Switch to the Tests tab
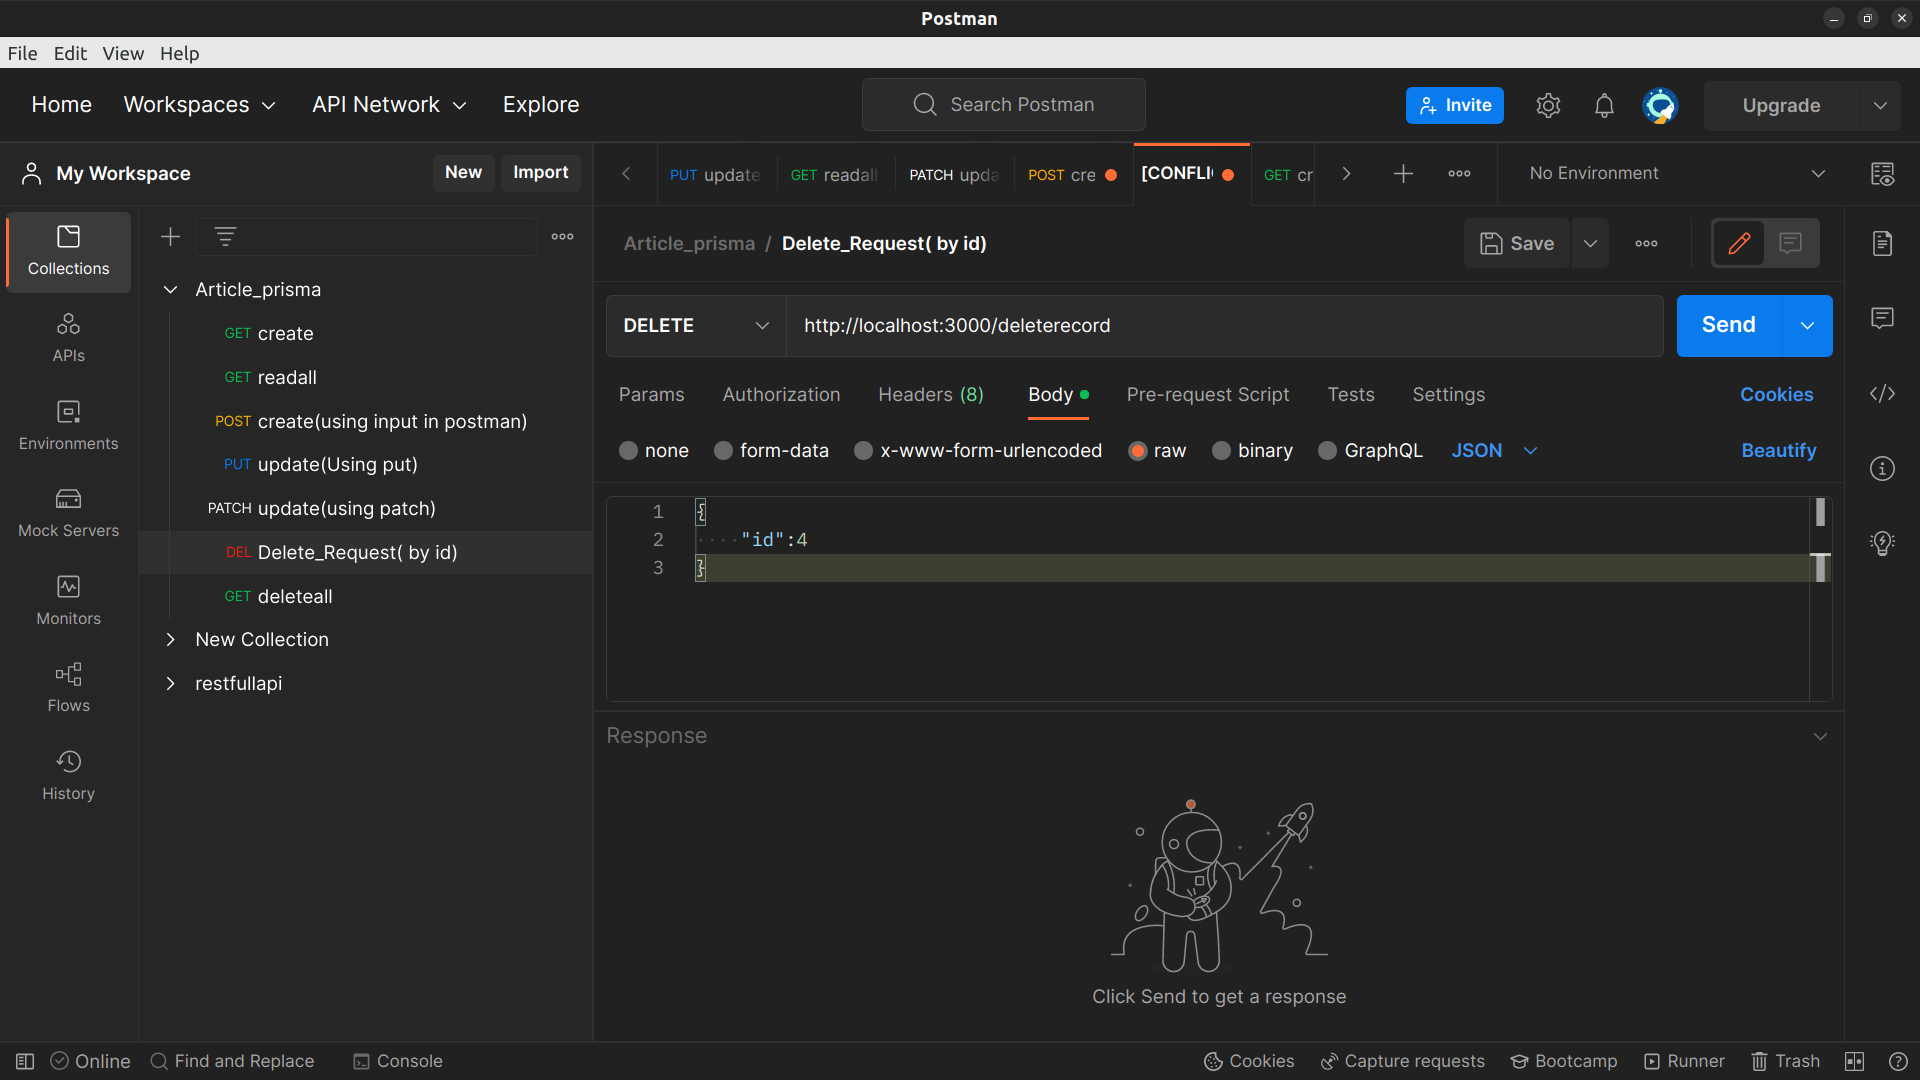 [1351, 394]
